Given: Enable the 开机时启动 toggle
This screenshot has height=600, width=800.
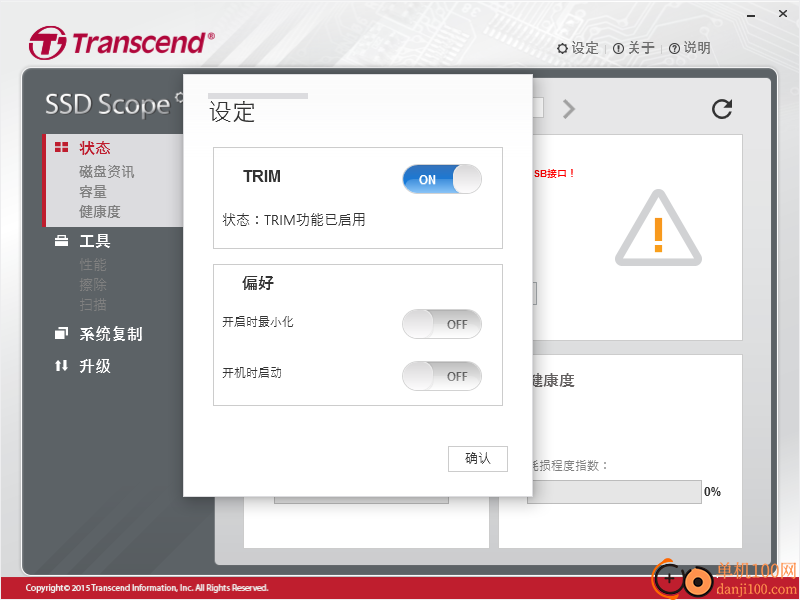Looking at the screenshot, I should pyautogui.click(x=442, y=376).
